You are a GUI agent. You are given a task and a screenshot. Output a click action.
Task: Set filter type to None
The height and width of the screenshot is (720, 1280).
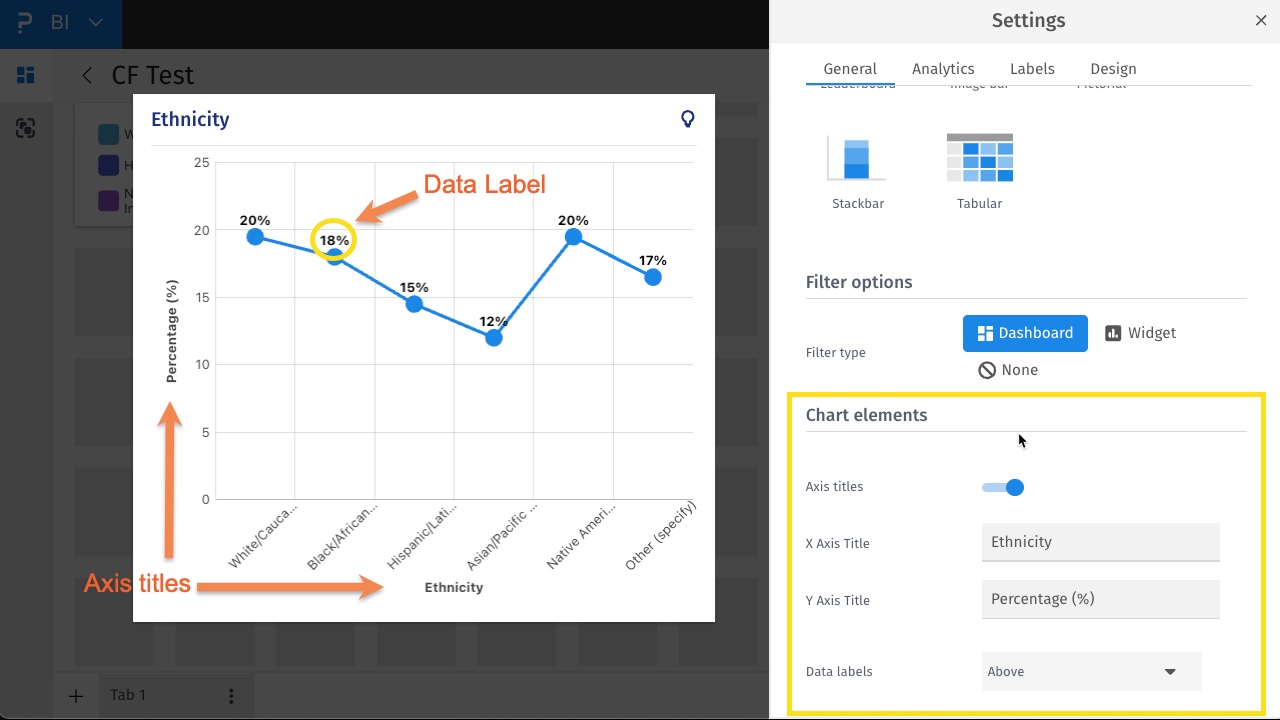click(x=1008, y=370)
